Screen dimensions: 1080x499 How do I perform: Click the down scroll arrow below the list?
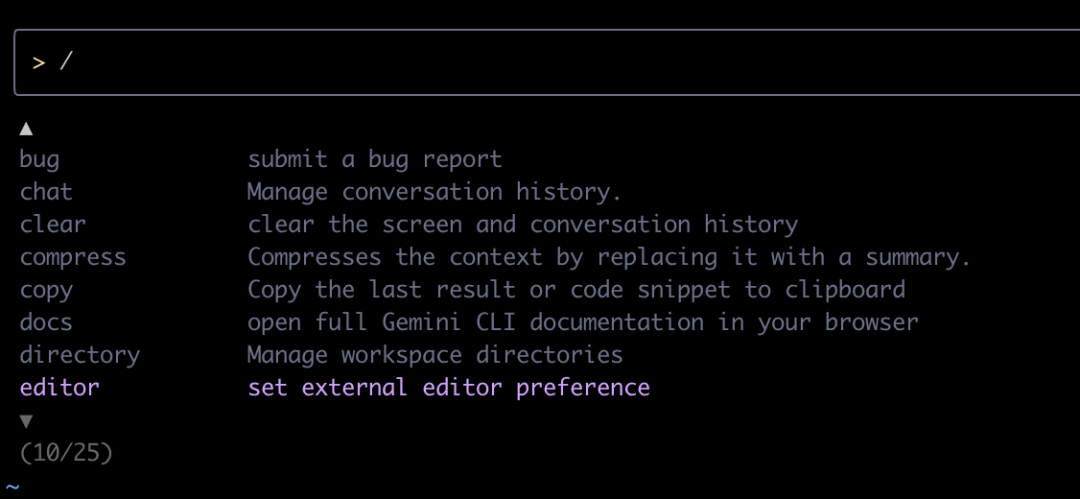click(x=26, y=420)
